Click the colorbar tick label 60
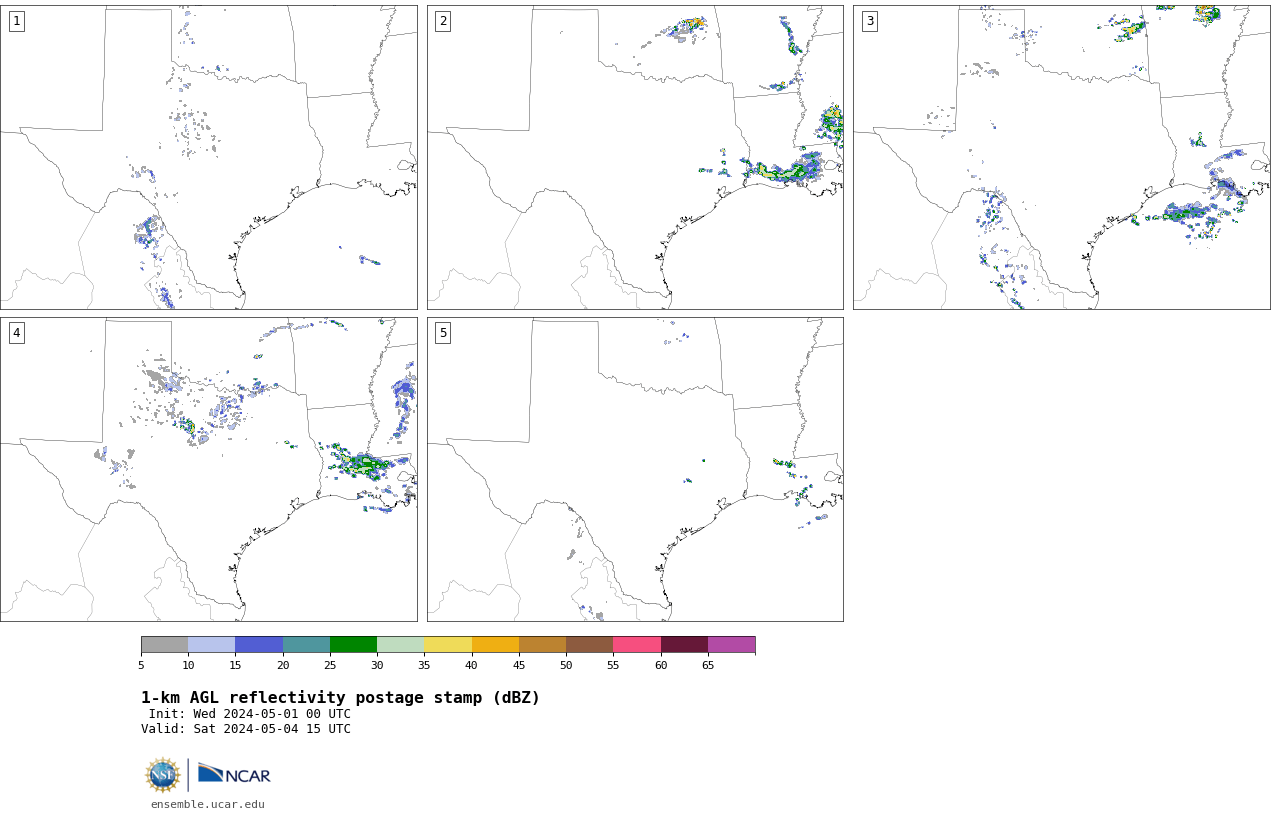 (x=661, y=666)
